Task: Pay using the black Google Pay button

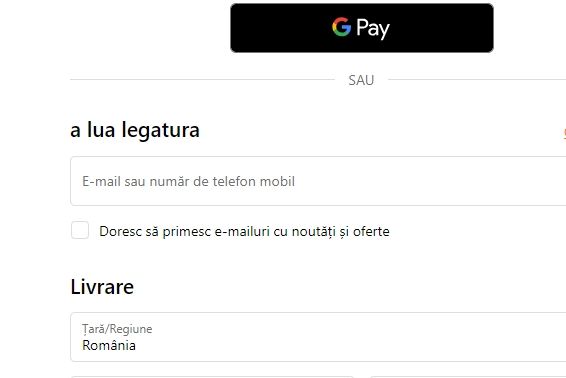Action: (362, 28)
